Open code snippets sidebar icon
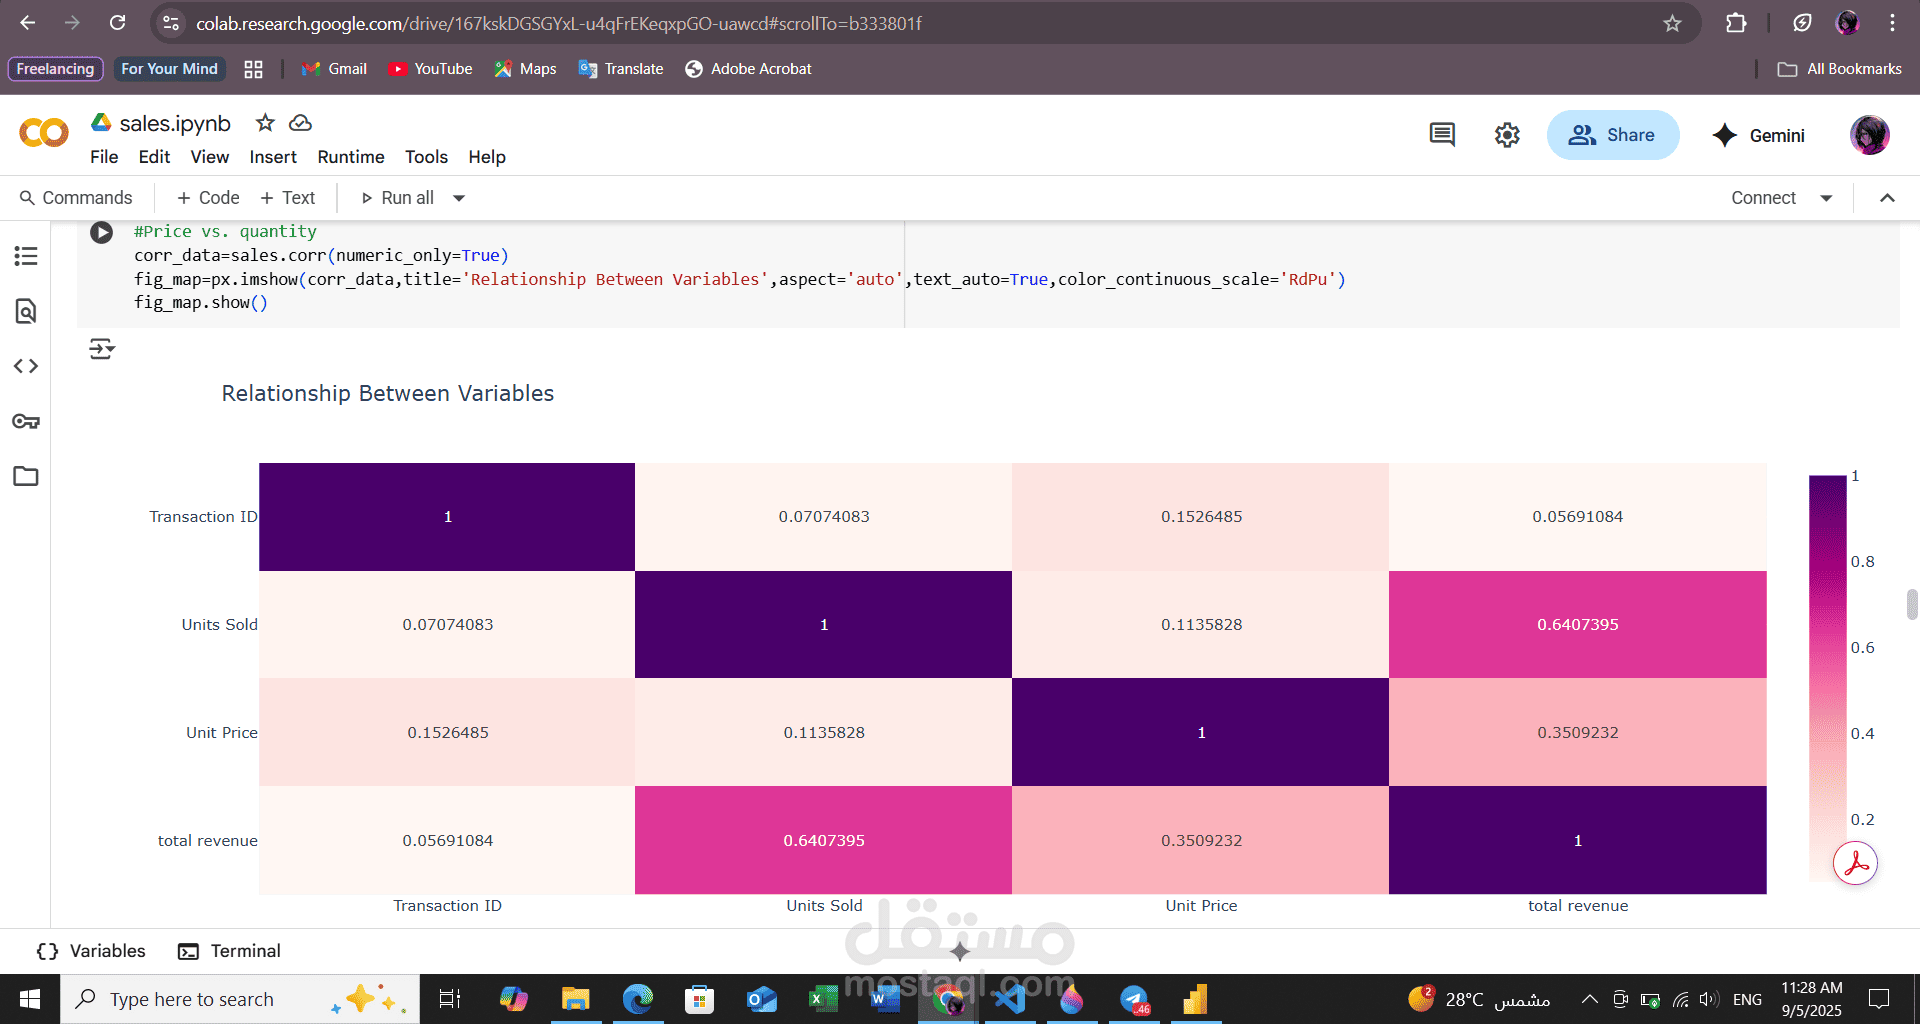Viewport: 1920px width, 1024px height. [26, 366]
